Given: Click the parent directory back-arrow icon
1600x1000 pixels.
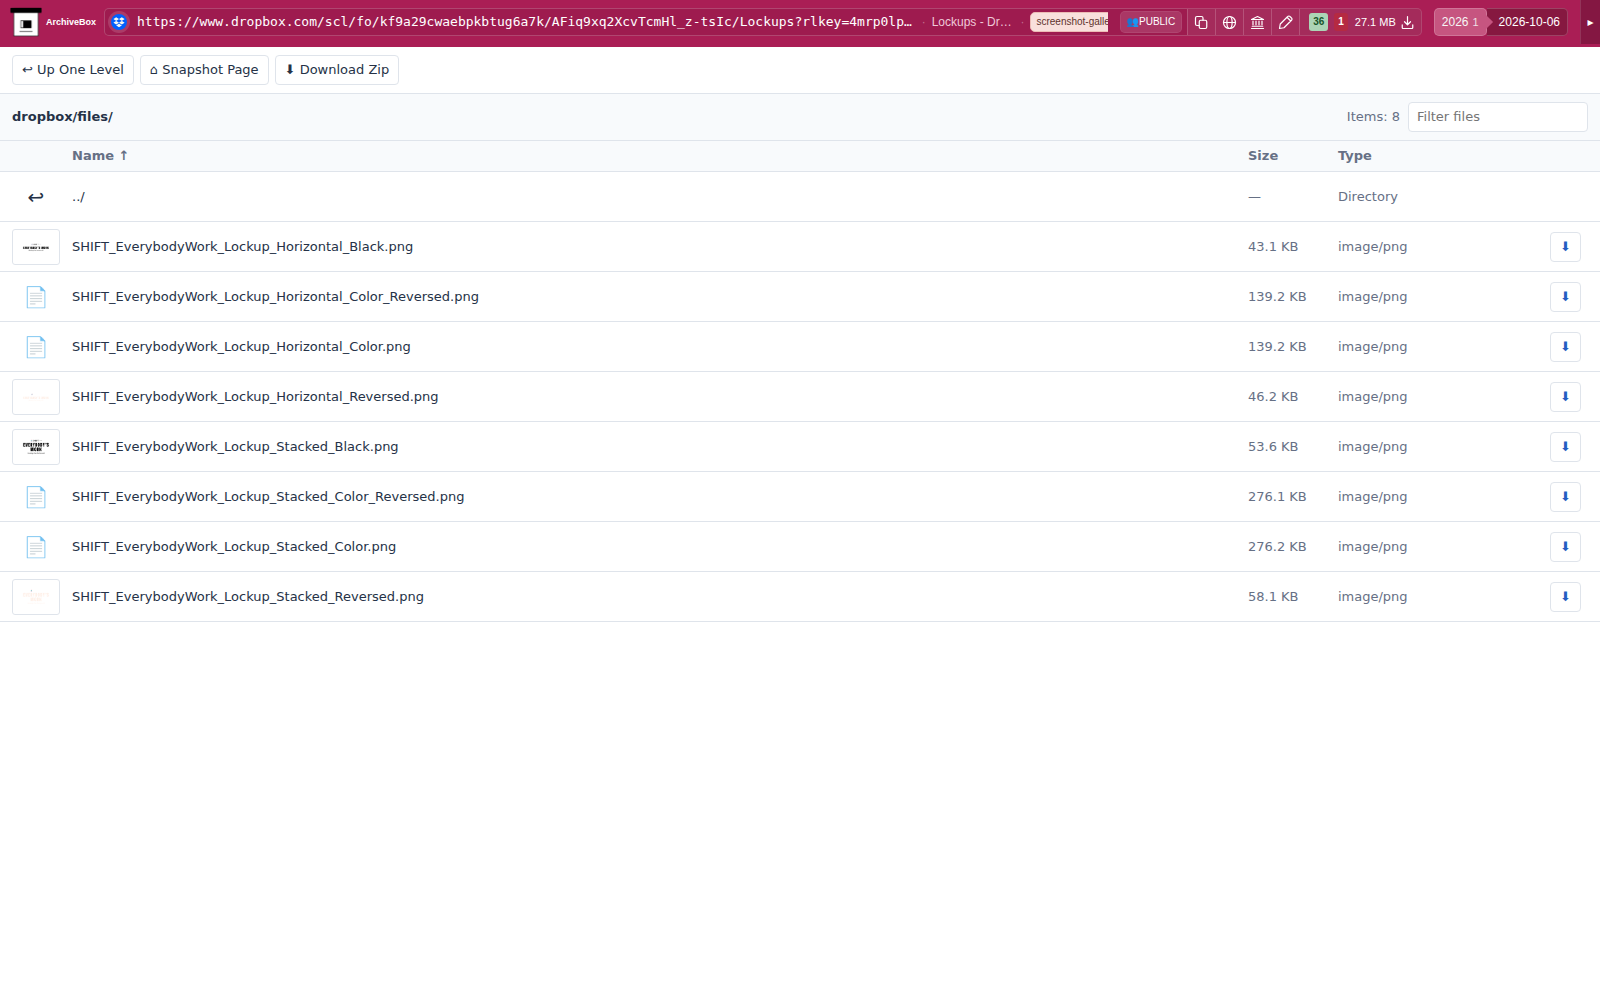Looking at the screenshot, I should [x=36, y=197].
